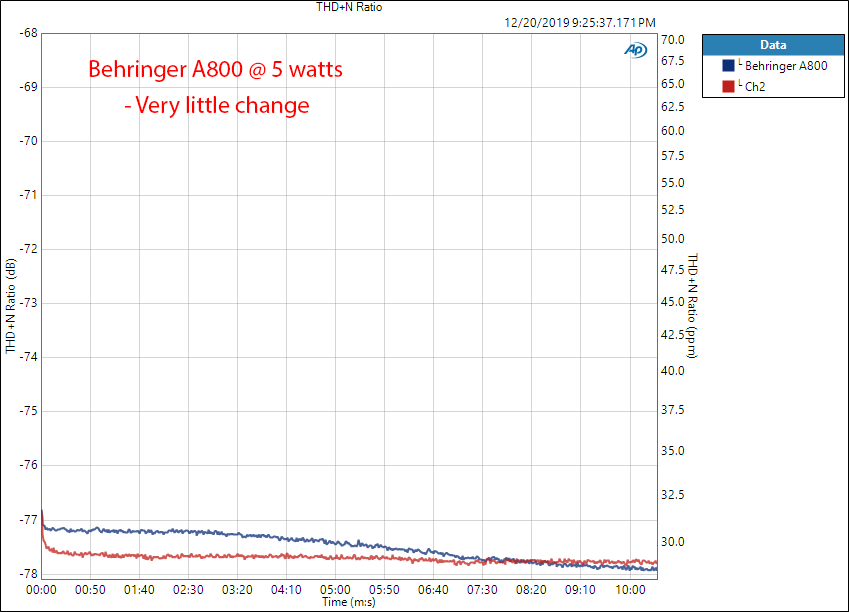This screenshot has height=612, width=849.
Task: Click the Time (m:s) axis title
Action: [349, 602]
